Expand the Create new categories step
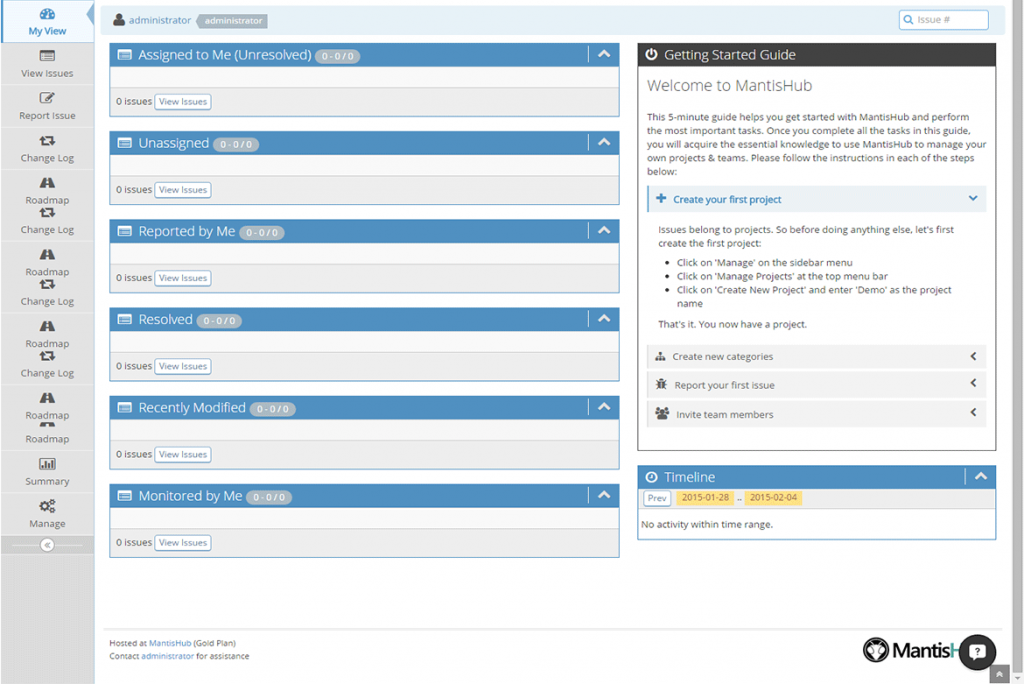1024x684 pixels. point(816,357)
